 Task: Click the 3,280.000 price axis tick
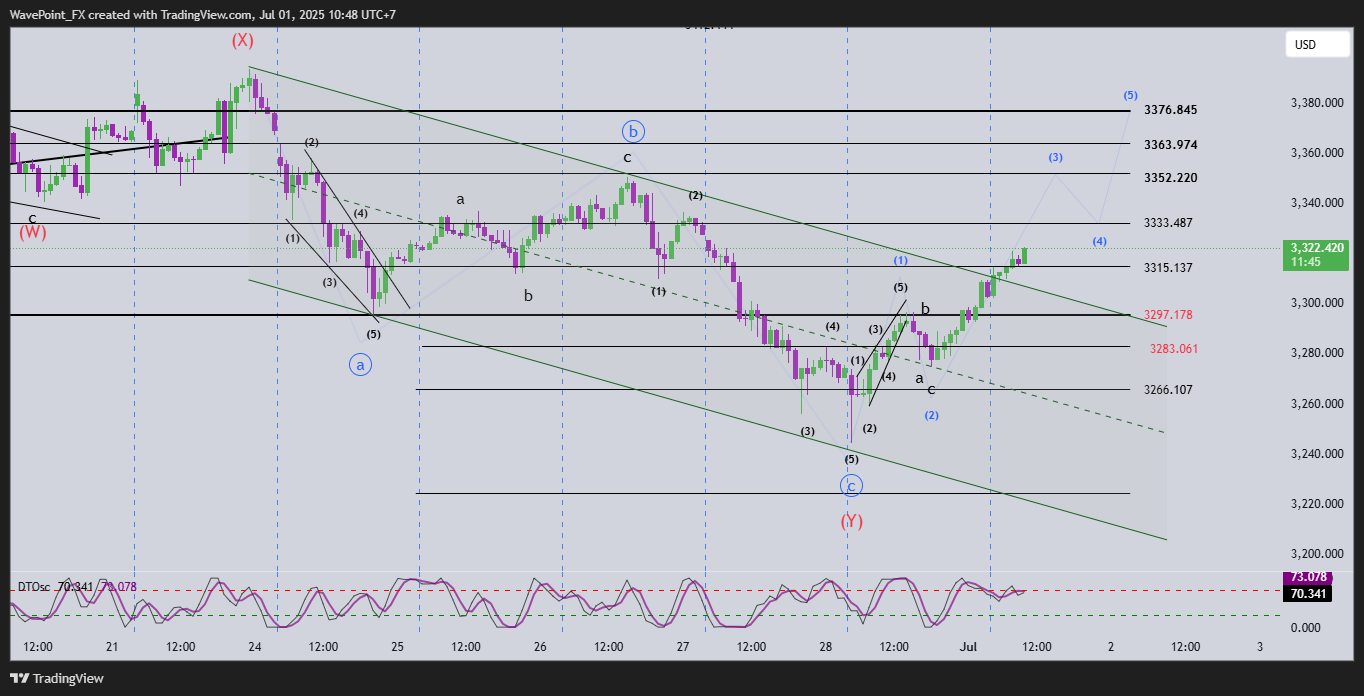coord(1316,353)
